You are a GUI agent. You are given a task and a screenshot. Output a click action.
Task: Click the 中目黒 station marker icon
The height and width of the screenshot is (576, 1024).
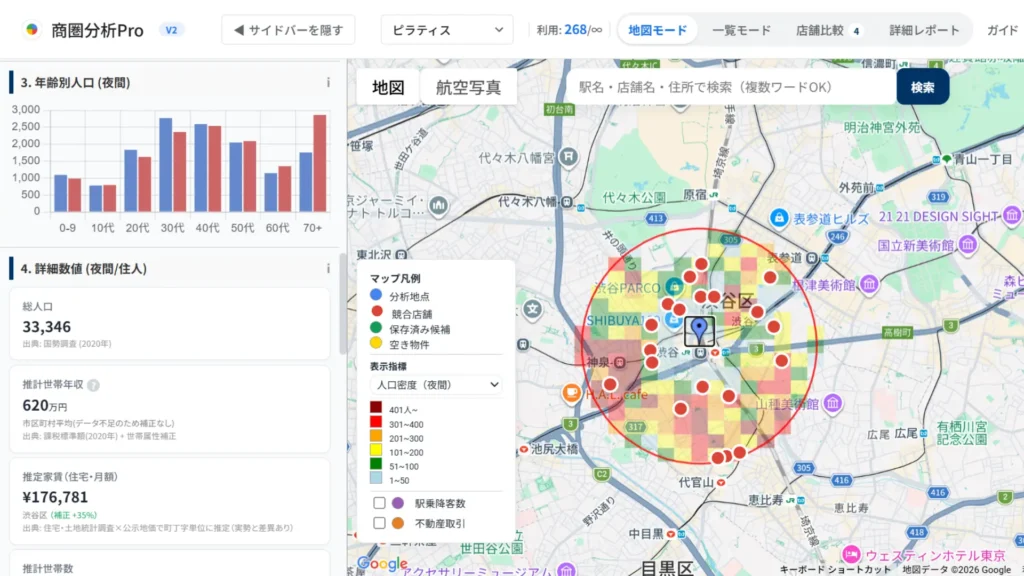coord(671,534)
